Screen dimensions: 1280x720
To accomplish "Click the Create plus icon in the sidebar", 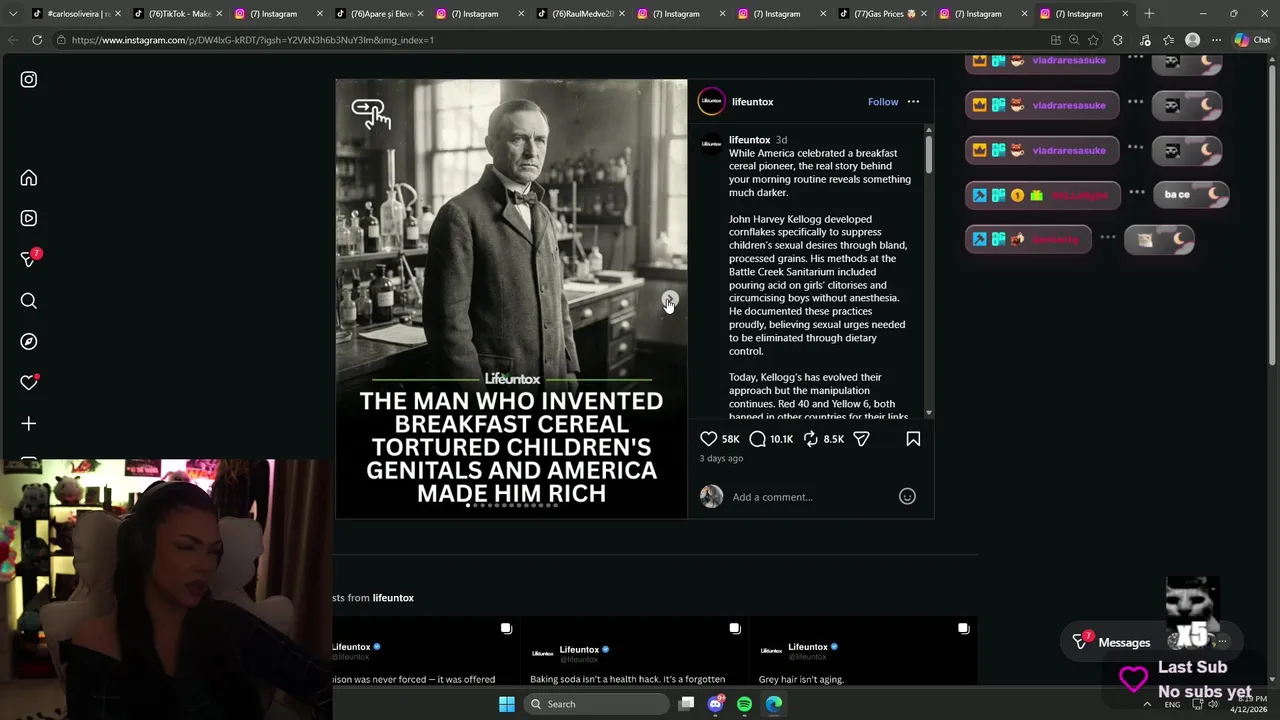I will pos(29,424).
